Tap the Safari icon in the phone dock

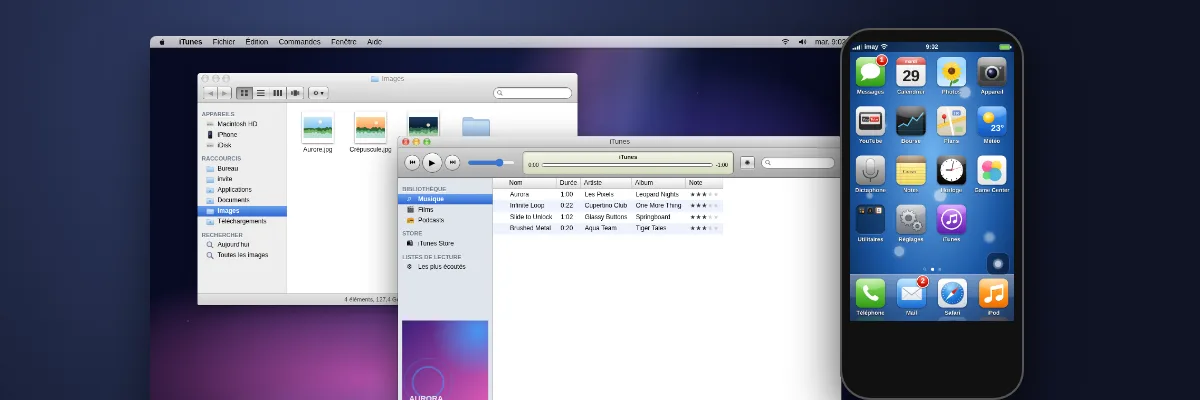[x=952, y=293]
